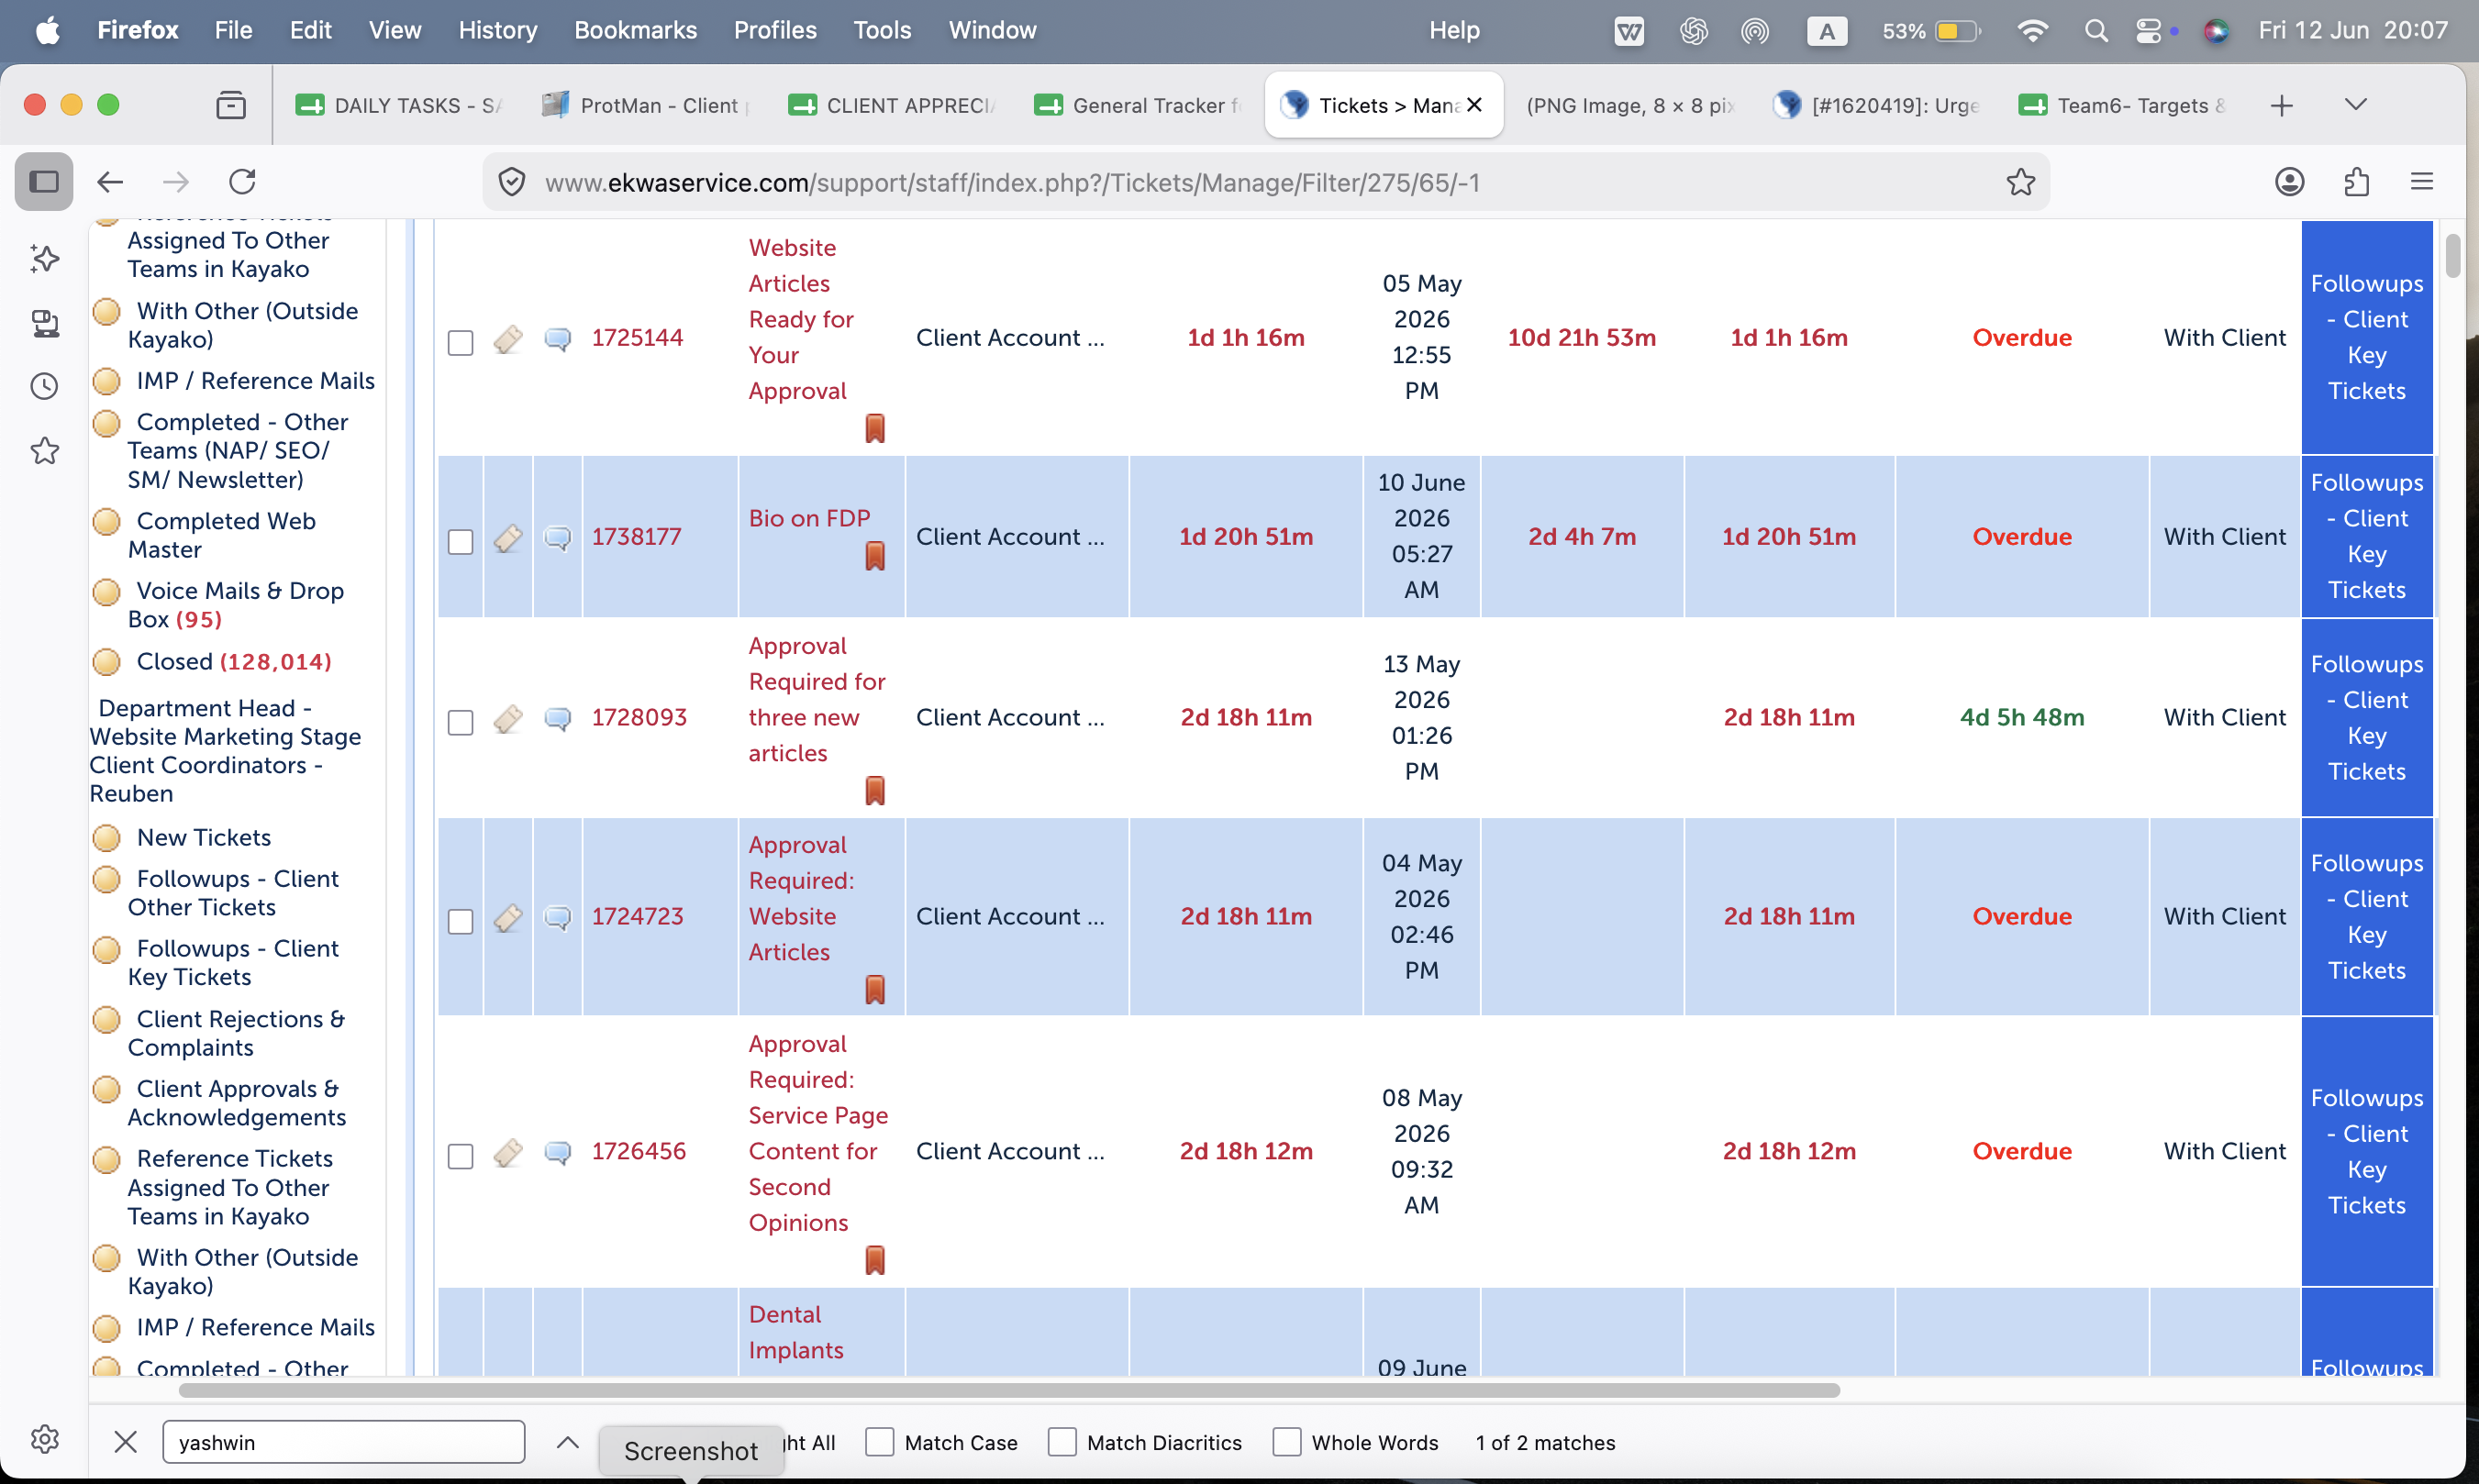Open the Firefox account menu
2479x1484 pixels.
2290,182
